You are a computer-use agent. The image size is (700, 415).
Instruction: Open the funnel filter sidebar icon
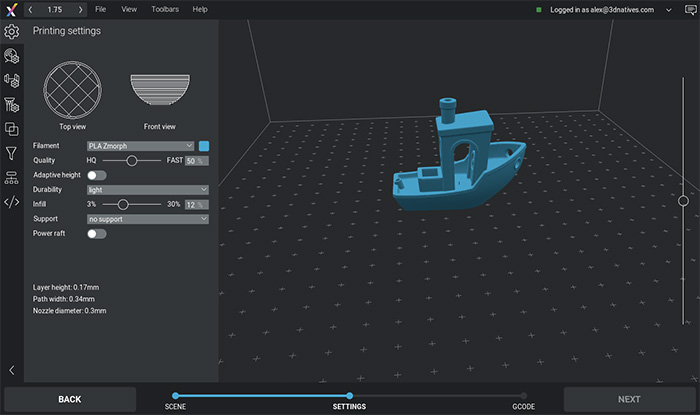coord(12,154)
